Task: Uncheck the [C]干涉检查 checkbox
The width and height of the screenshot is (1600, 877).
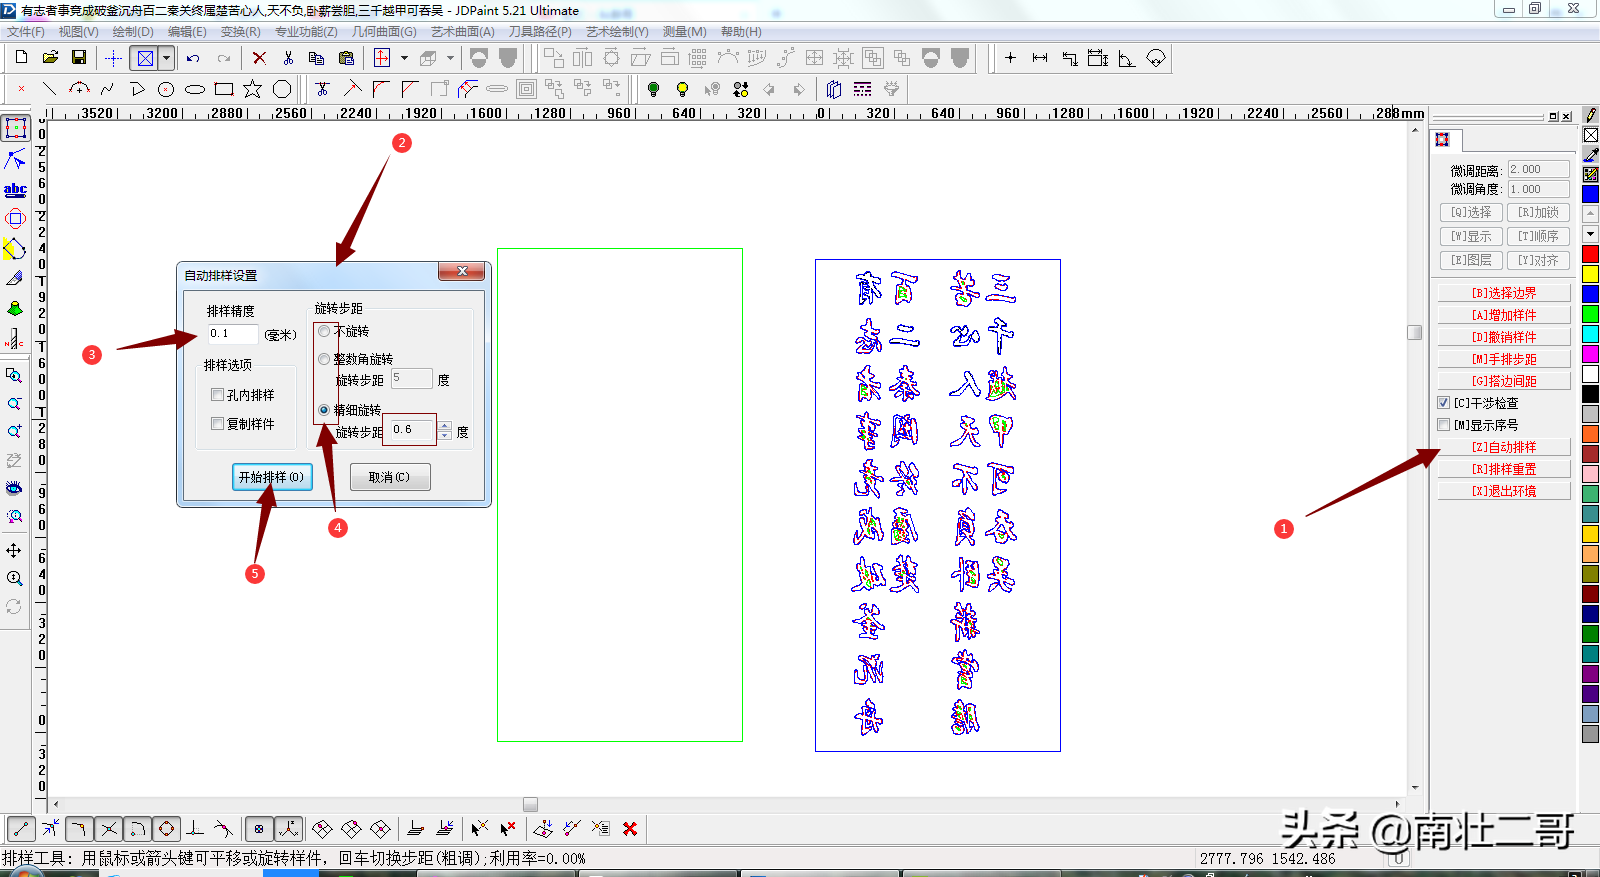Action: tap(1443, 403)
